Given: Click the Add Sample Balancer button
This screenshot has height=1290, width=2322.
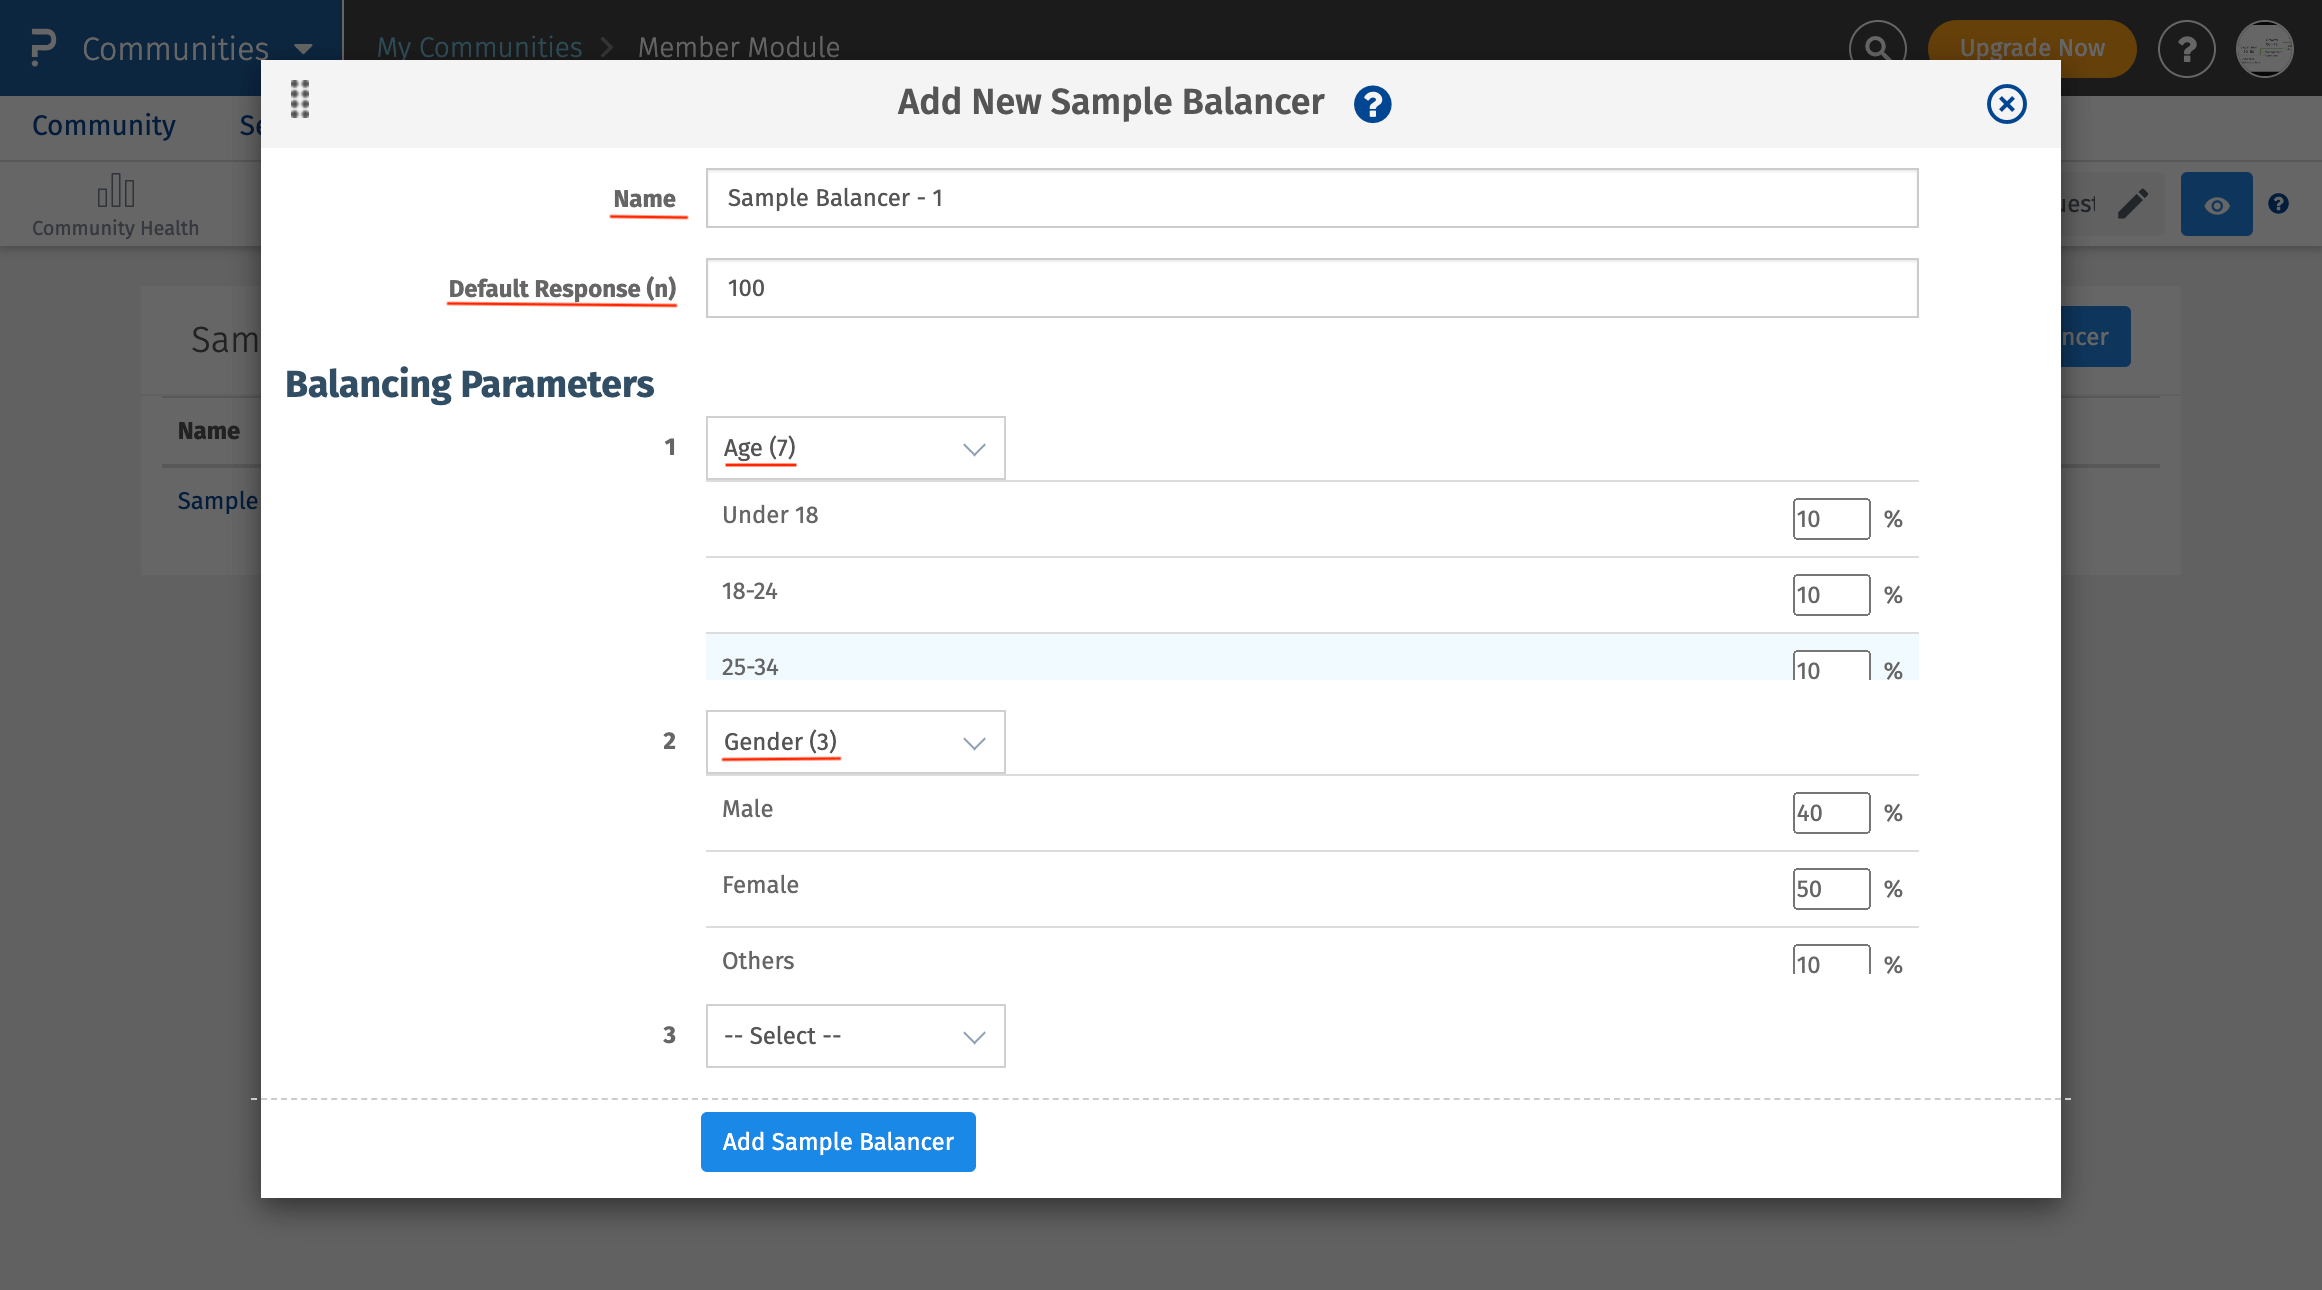Looking at the screenshot, I should pos(838,1142).
